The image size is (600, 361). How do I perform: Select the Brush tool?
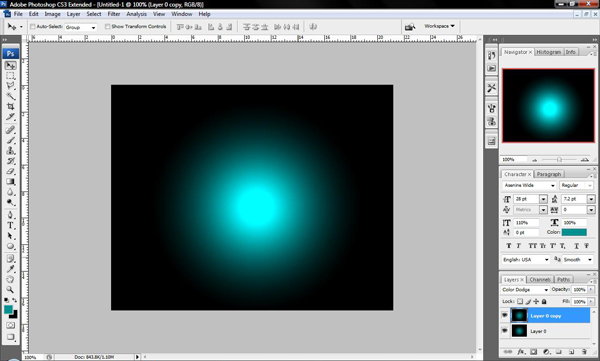point(10,140)
